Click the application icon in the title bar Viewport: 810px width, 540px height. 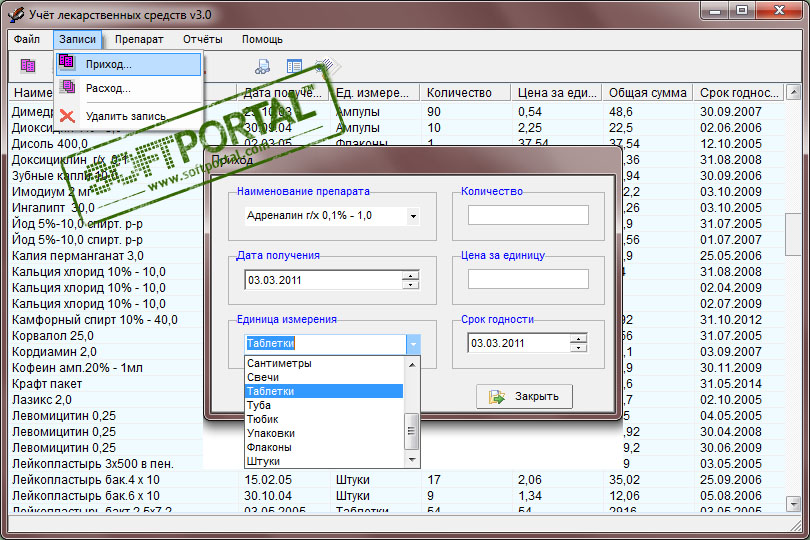coord(16,14)
